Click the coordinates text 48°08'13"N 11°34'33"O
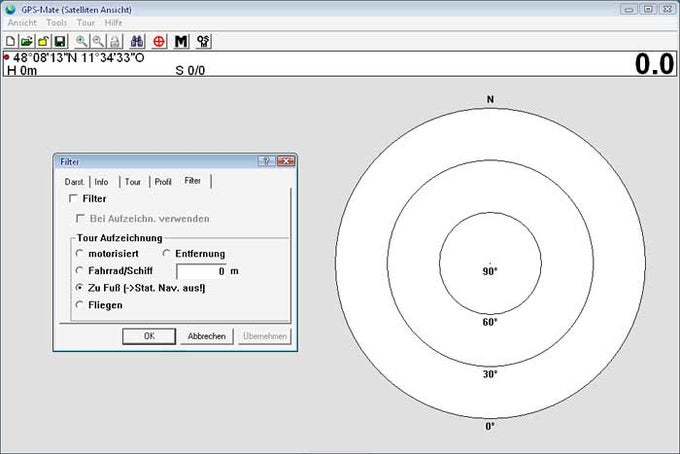 pyautogui.click(x=78, y=58)
